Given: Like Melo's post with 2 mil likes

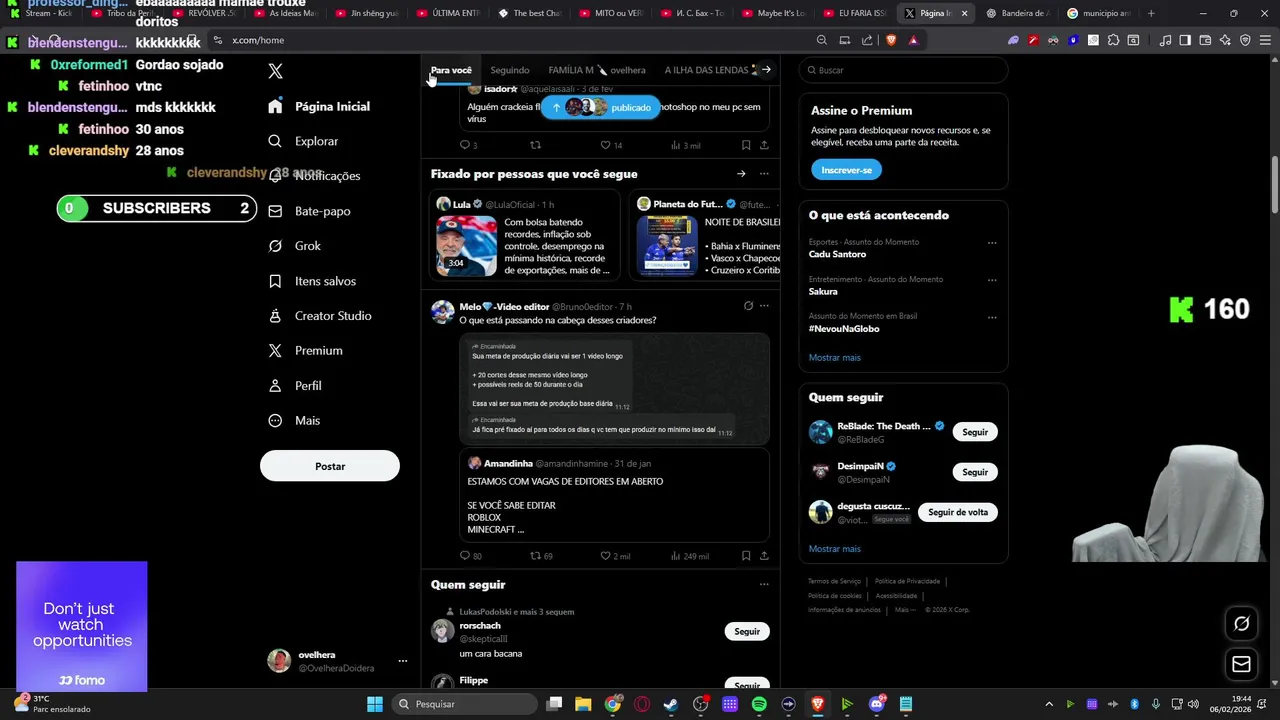Looking at the screenshot, I should pyautogui.click(x=615, y=556).
